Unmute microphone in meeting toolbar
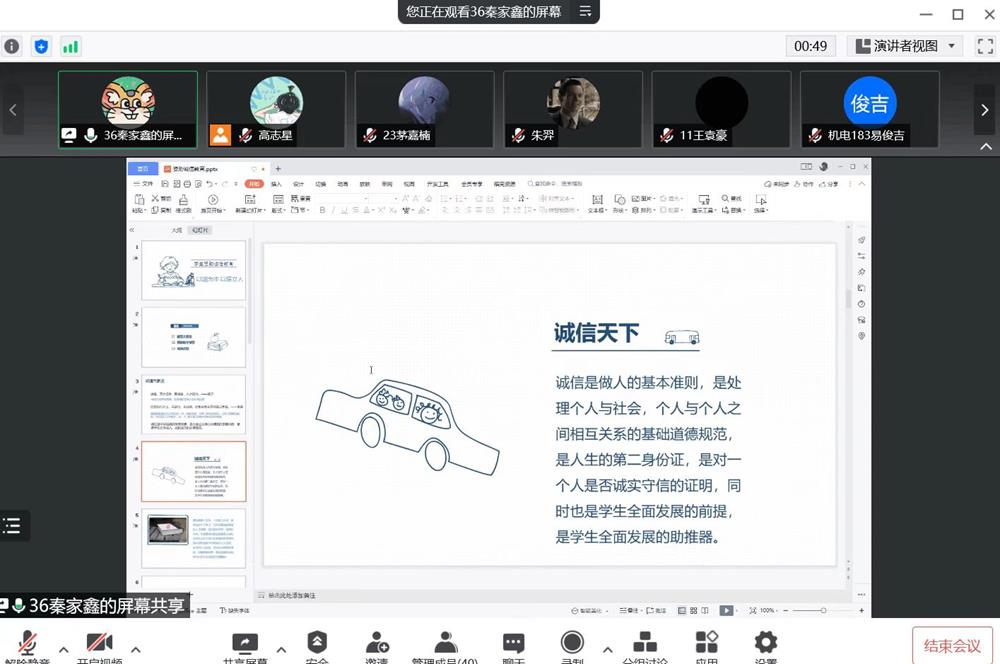The height and width of the screenshot is (664, 1000). pyautogui.click(x=27, y=645)
